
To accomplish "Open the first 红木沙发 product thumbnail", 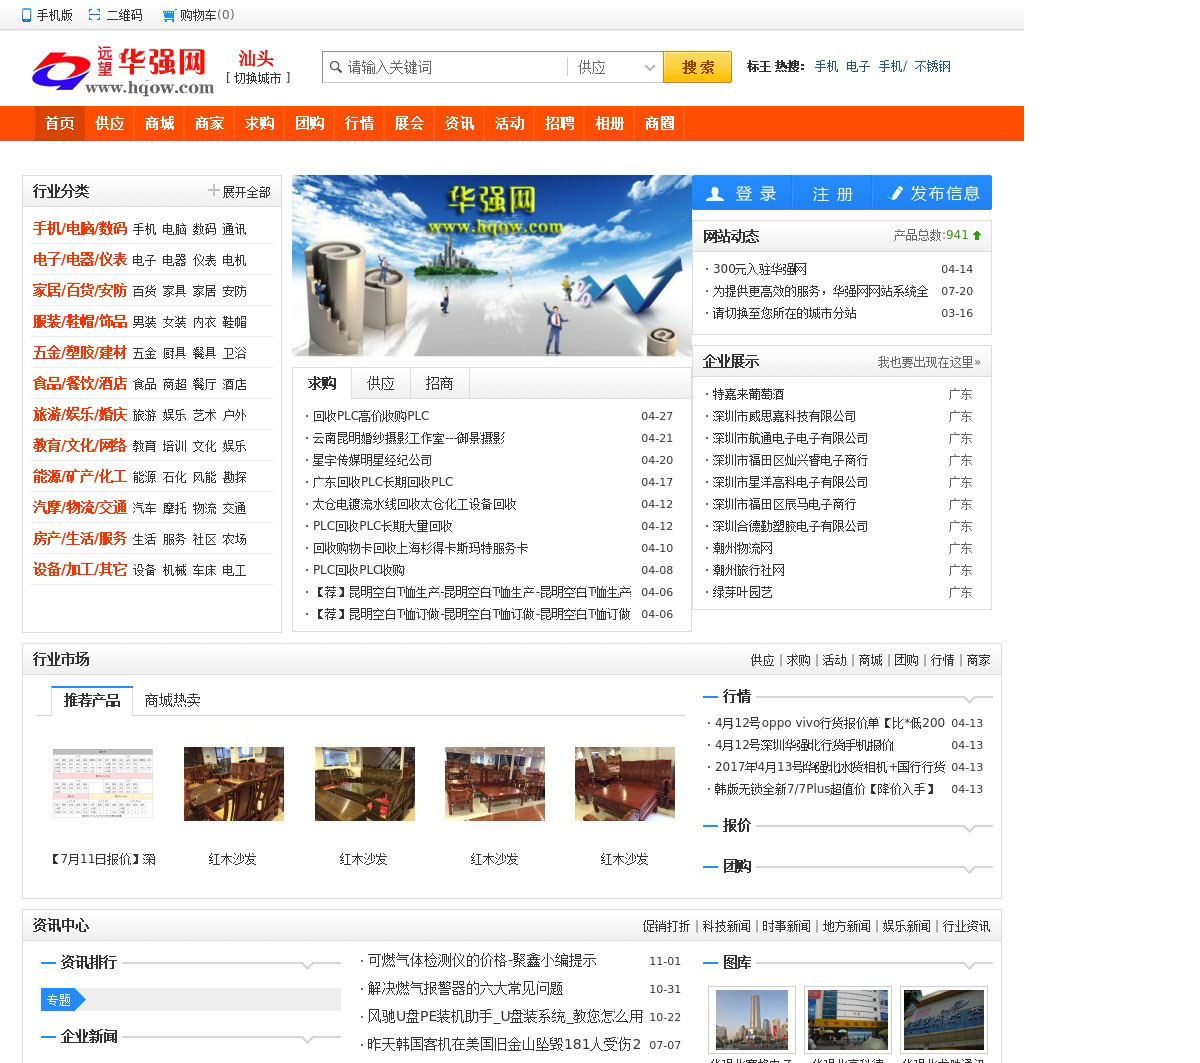I will click(x=234, y=785).
